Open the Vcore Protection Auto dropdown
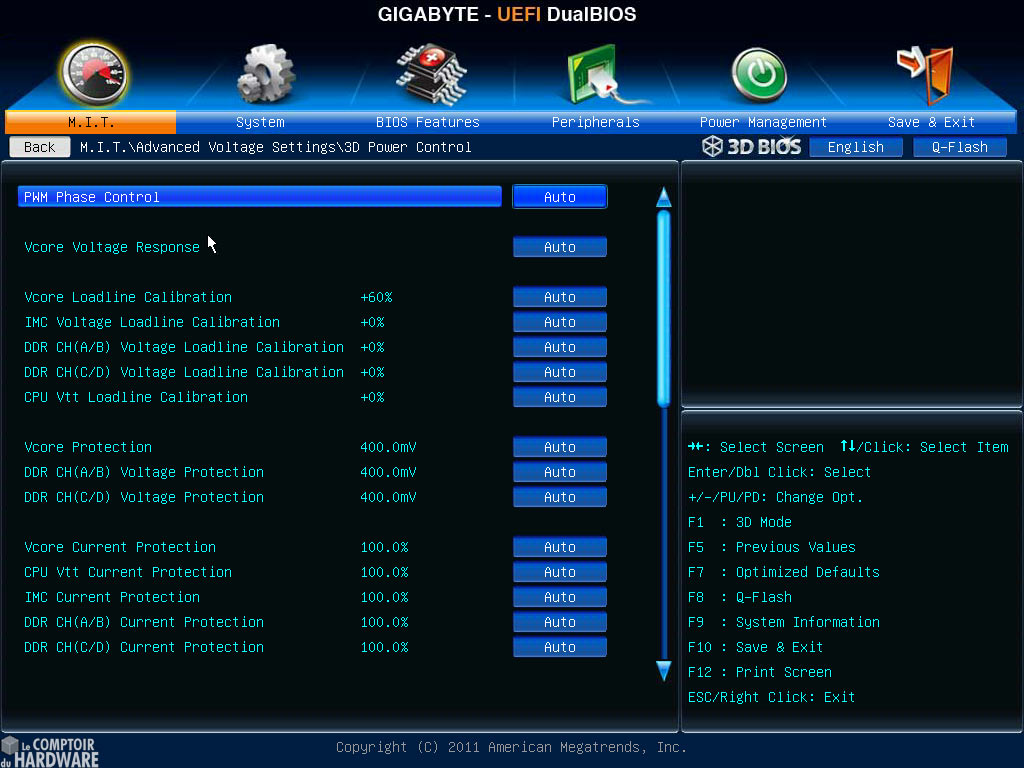 coord(559,446)
